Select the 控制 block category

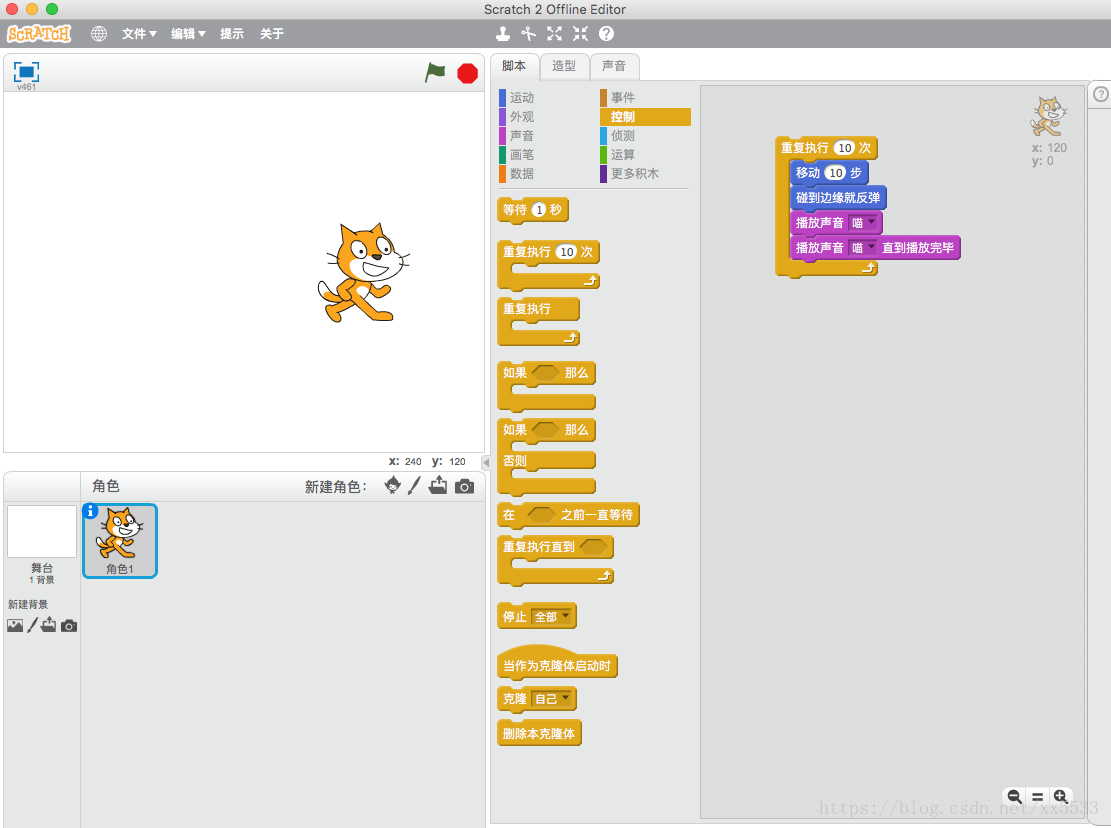(645, 117)
